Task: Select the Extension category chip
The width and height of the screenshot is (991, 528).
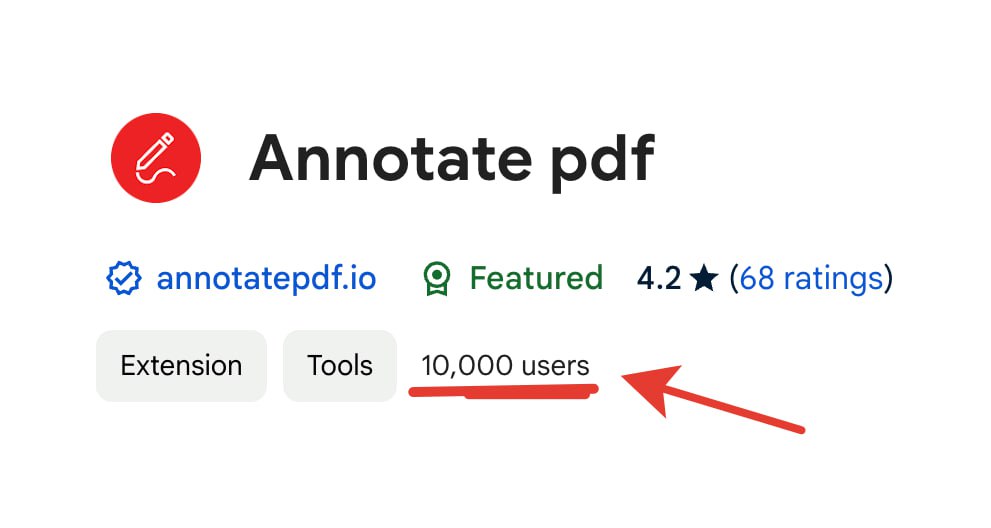Action: (x=181, y=366)
